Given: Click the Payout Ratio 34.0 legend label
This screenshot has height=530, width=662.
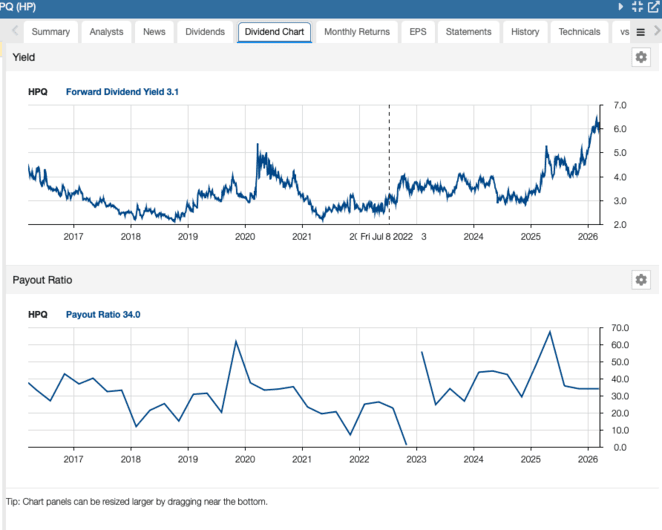Looking at the screenshot, I should pos(103,314).
